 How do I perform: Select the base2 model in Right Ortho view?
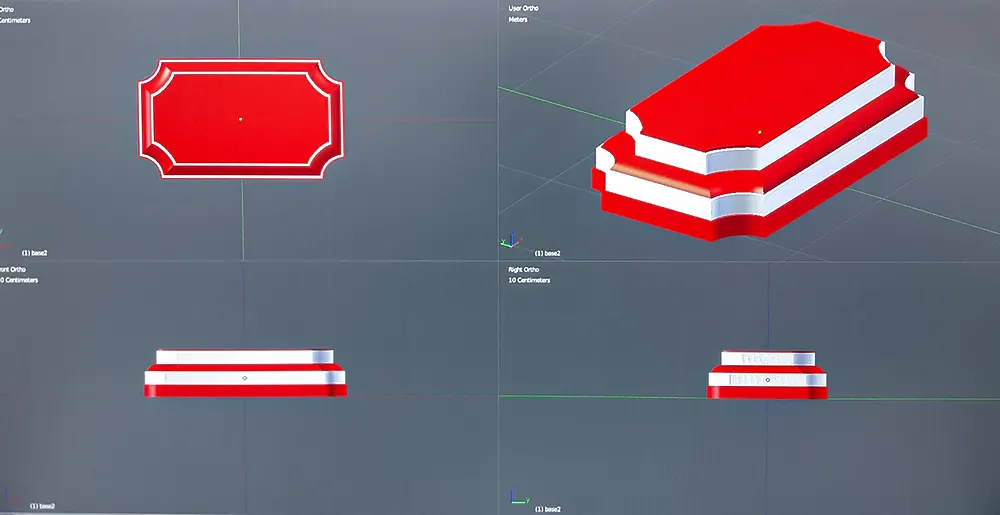tap(767, 375)
